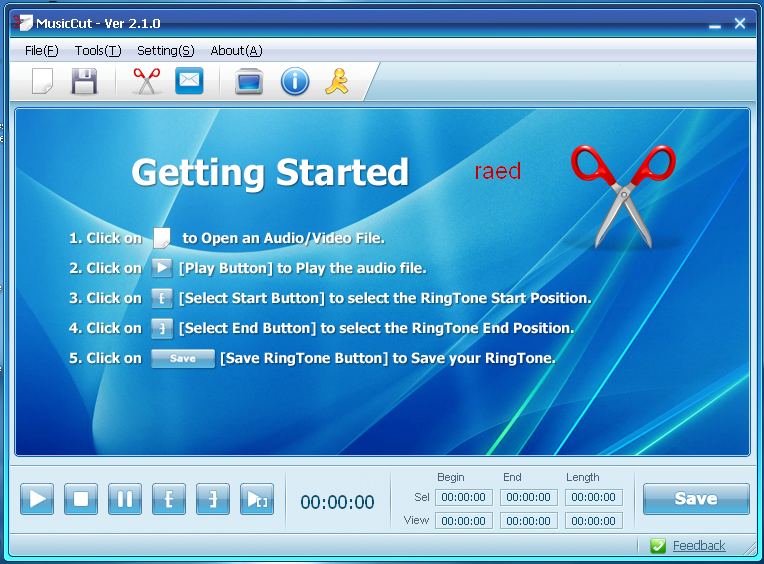Click the green checkmark feedback icon

[x=658, y=546]
